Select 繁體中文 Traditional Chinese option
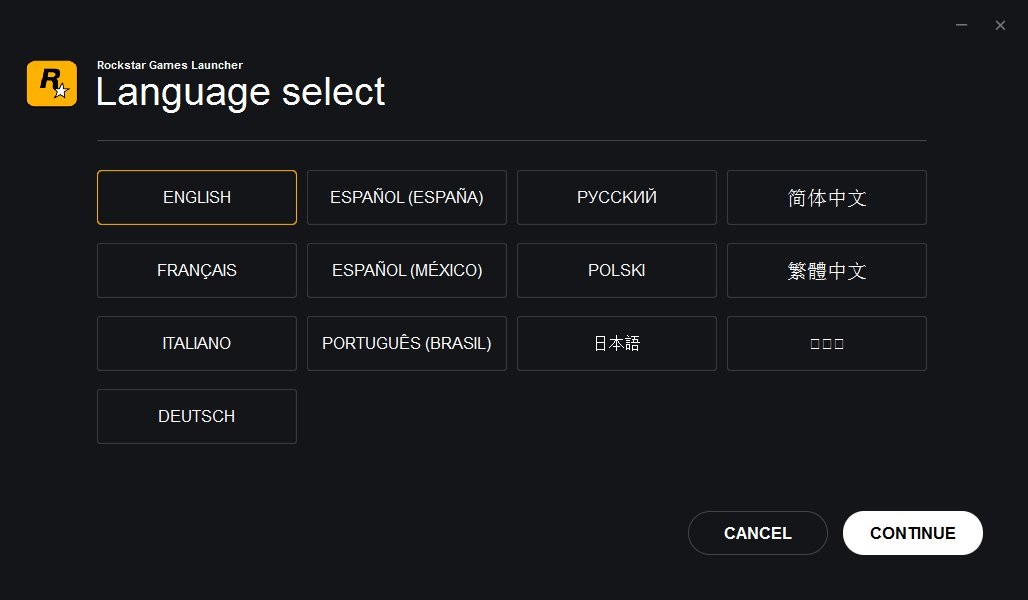Screen dimensions: 1028x600 pos(827,271)
